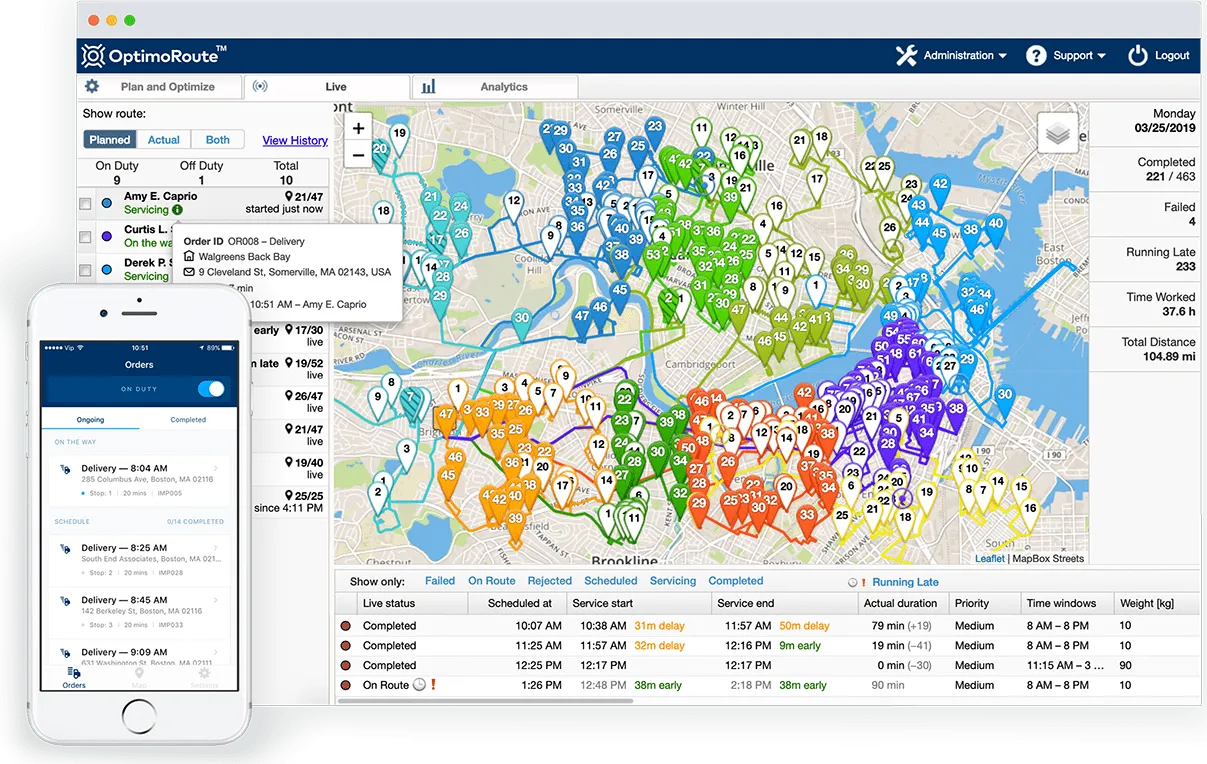The width and height of the screenshot is (1207, 764).
Task: Turn off the ON DUTY switch on the phone
Action: pos(211,389)
